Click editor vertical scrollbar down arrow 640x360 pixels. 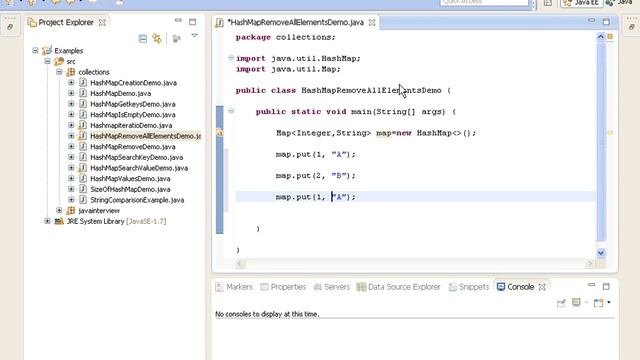(x=600, y=253)
